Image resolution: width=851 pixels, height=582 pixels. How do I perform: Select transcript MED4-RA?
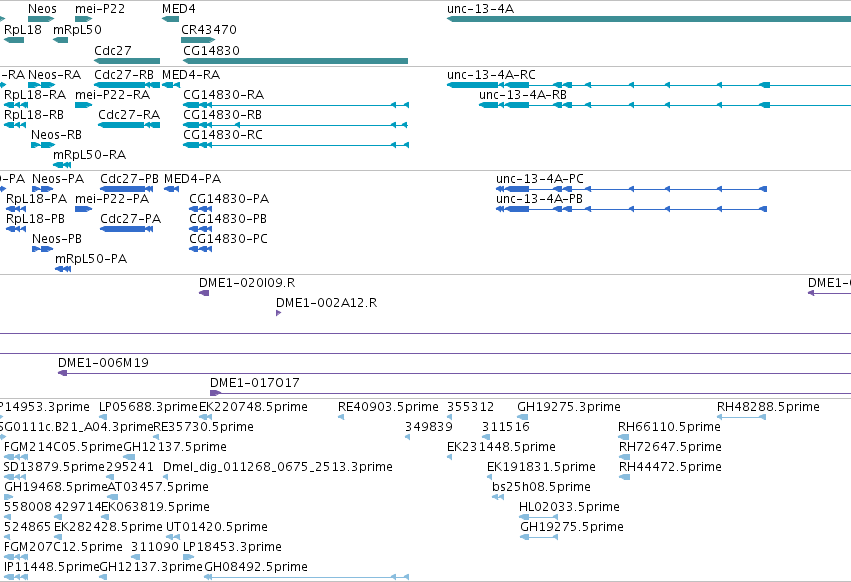point(171,85)
